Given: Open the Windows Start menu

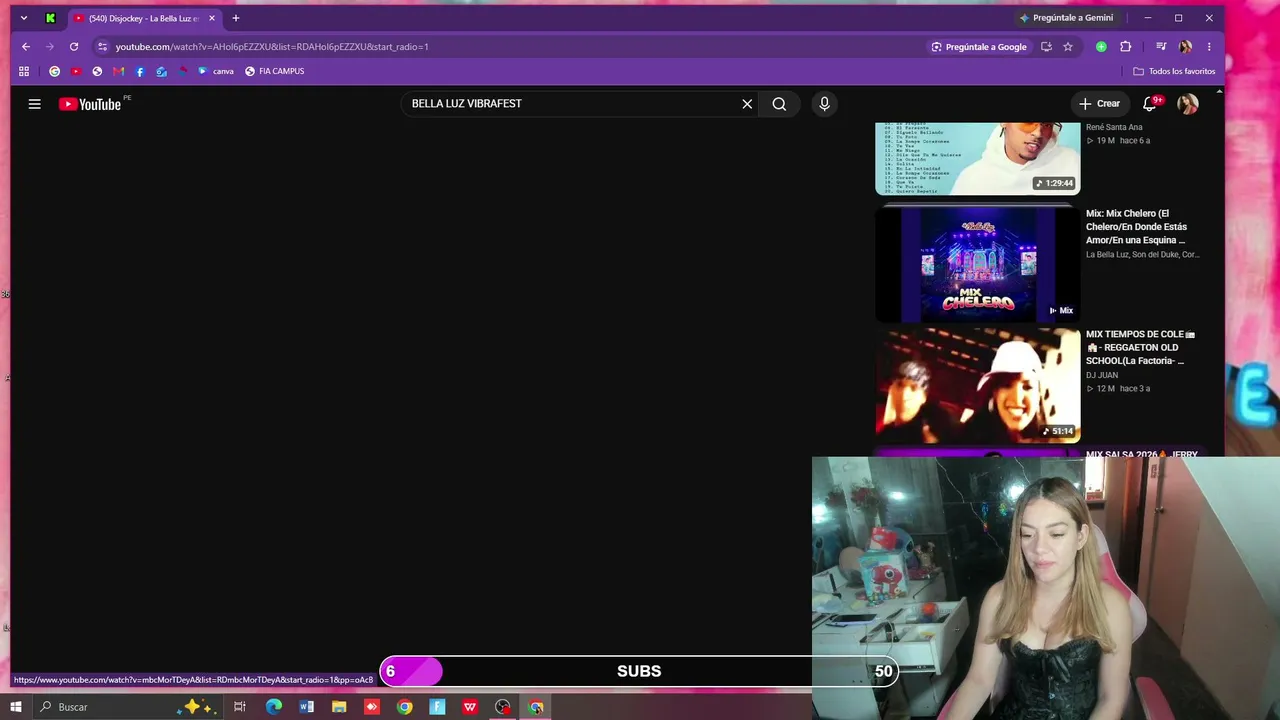Looking at the screenshot, I should point(15,707).
